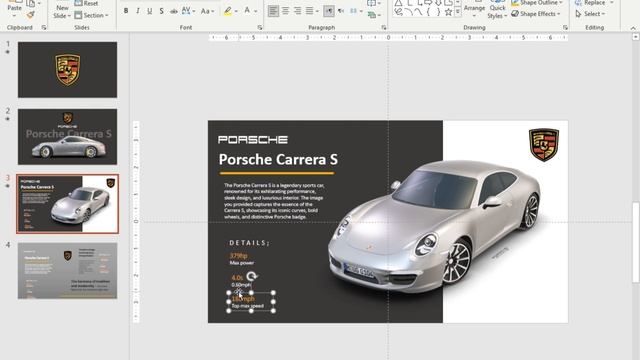640x360 pixels.
Task: Open the add or remove columns dropdown
Action: [x=355, y=11]
